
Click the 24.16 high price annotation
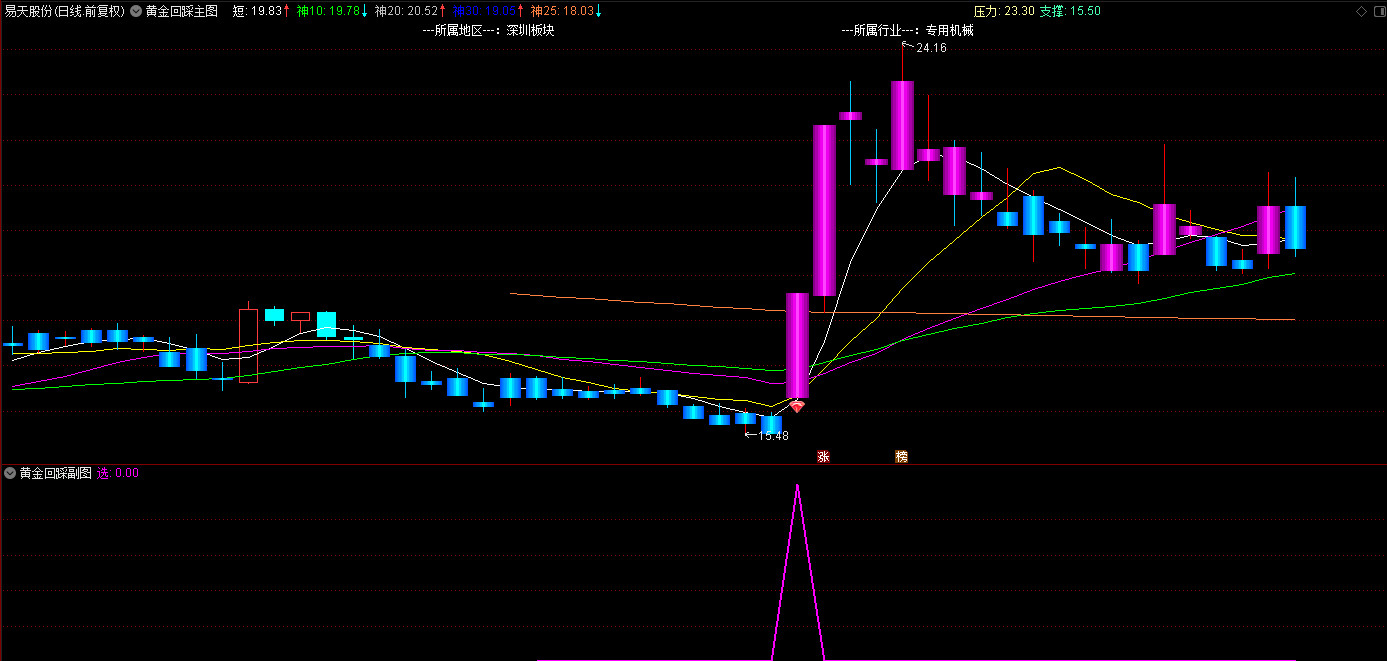coord(930,48)
